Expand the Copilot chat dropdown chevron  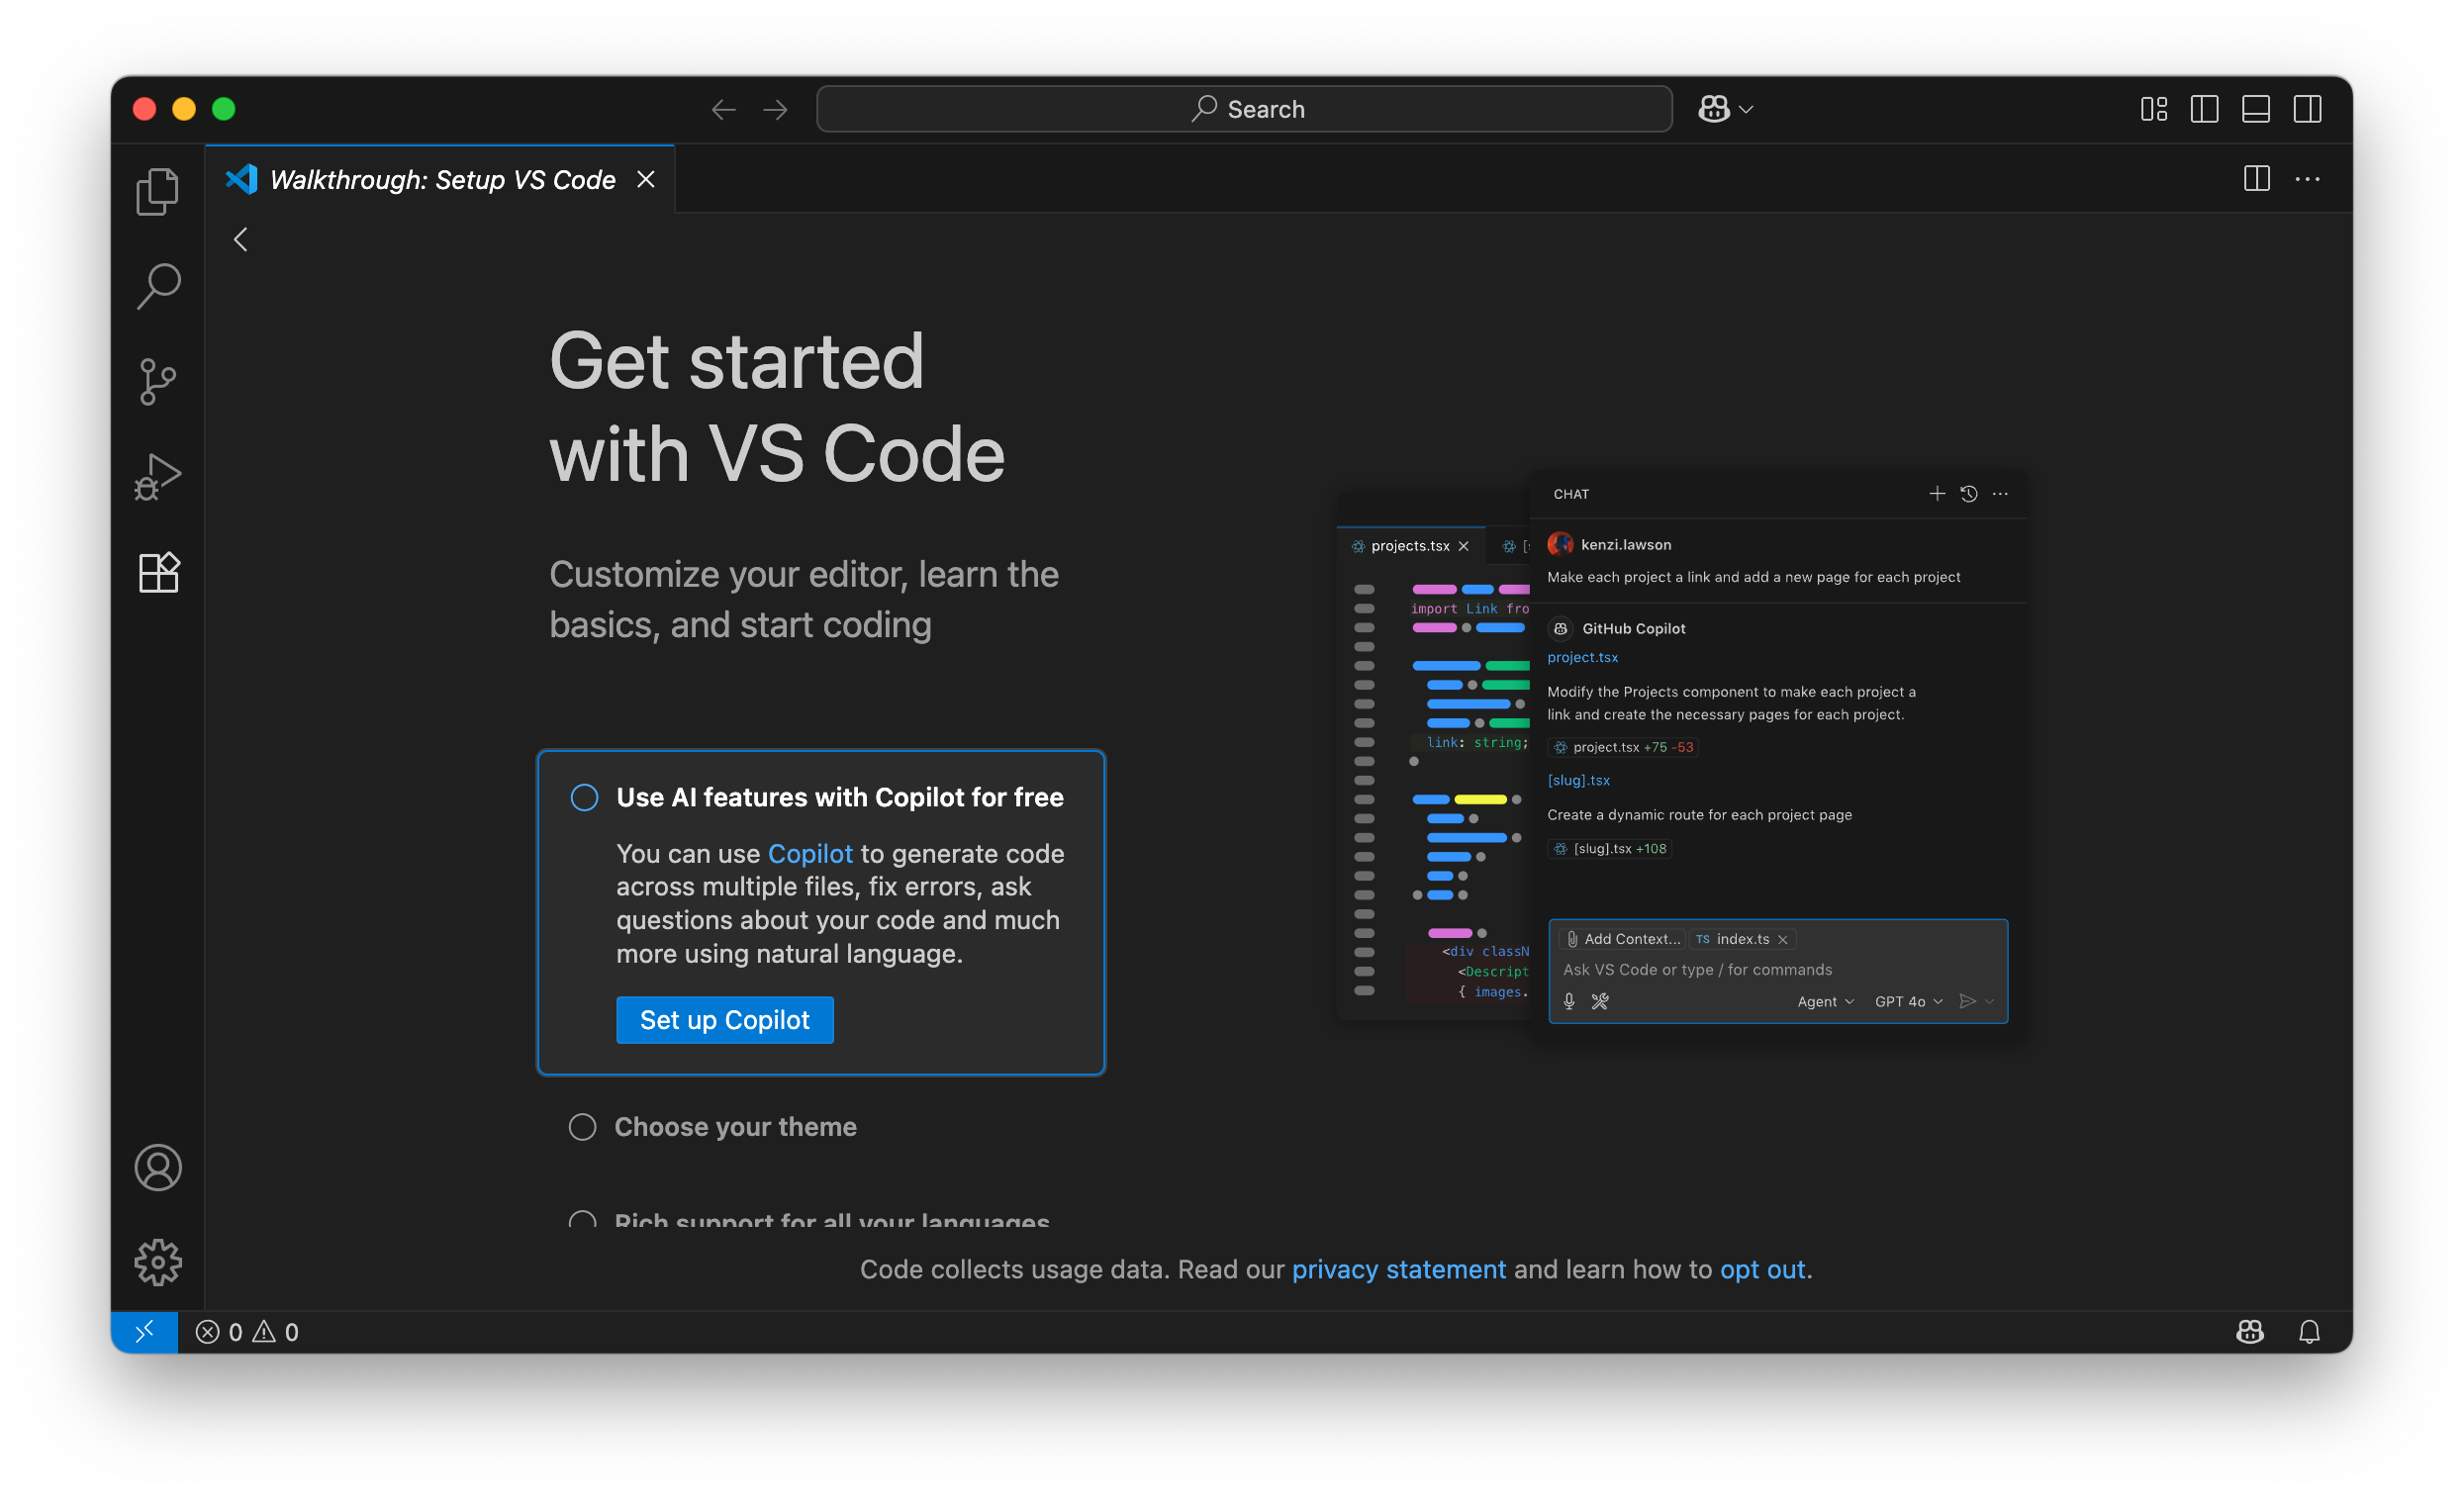click(1746, 109)
